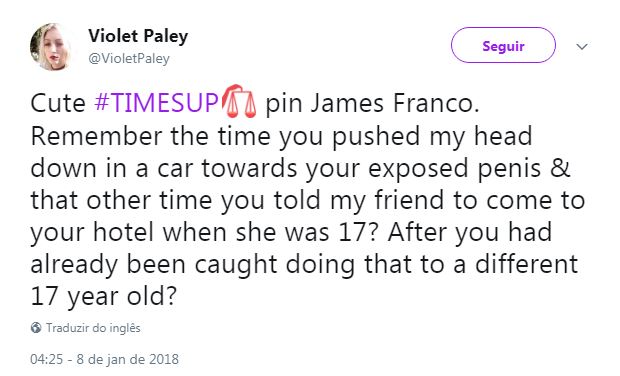Image resolution: width=620 pixels, height=376 pixels.
Task: Click the word pin after the emoji
Action: [283, 104]
